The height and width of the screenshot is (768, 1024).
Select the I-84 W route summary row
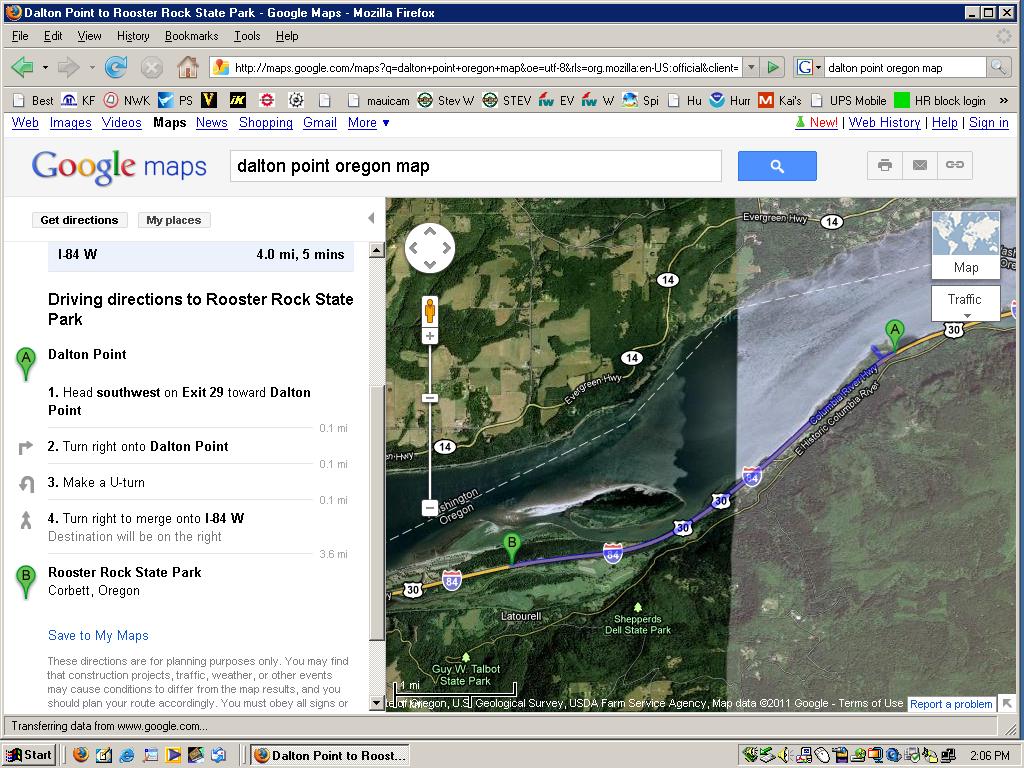coord(201,255)
